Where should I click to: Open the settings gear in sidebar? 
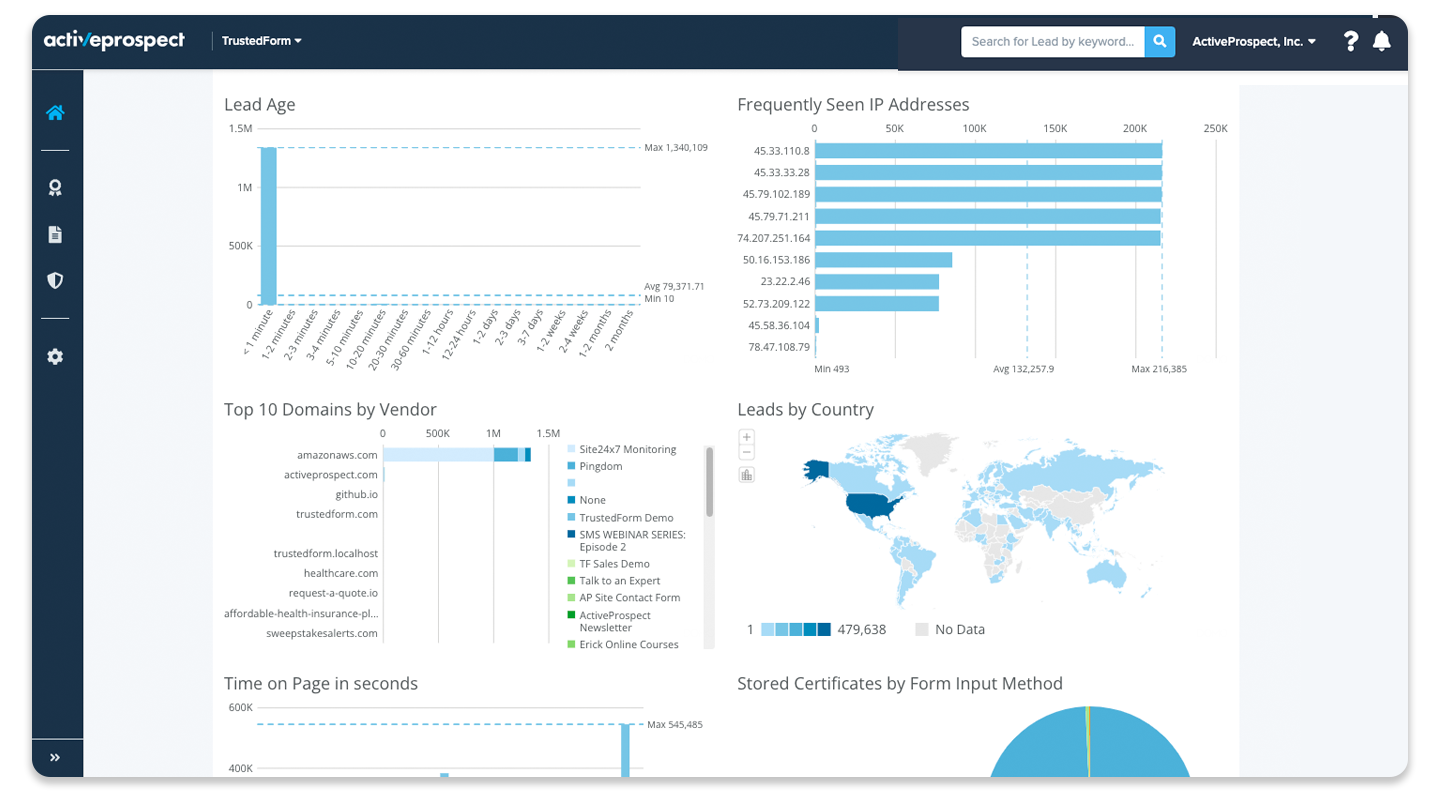pos(55,356)
